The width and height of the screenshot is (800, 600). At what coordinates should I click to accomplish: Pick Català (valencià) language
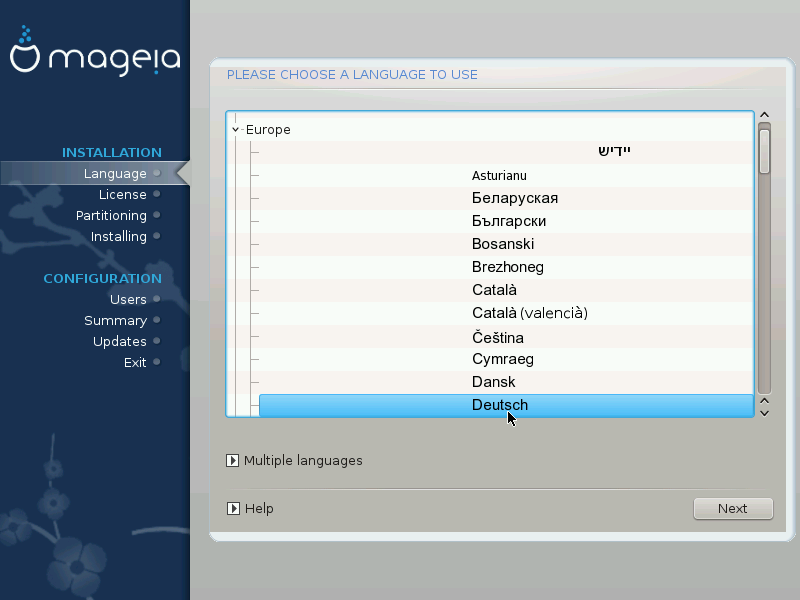tap(530, 313)
